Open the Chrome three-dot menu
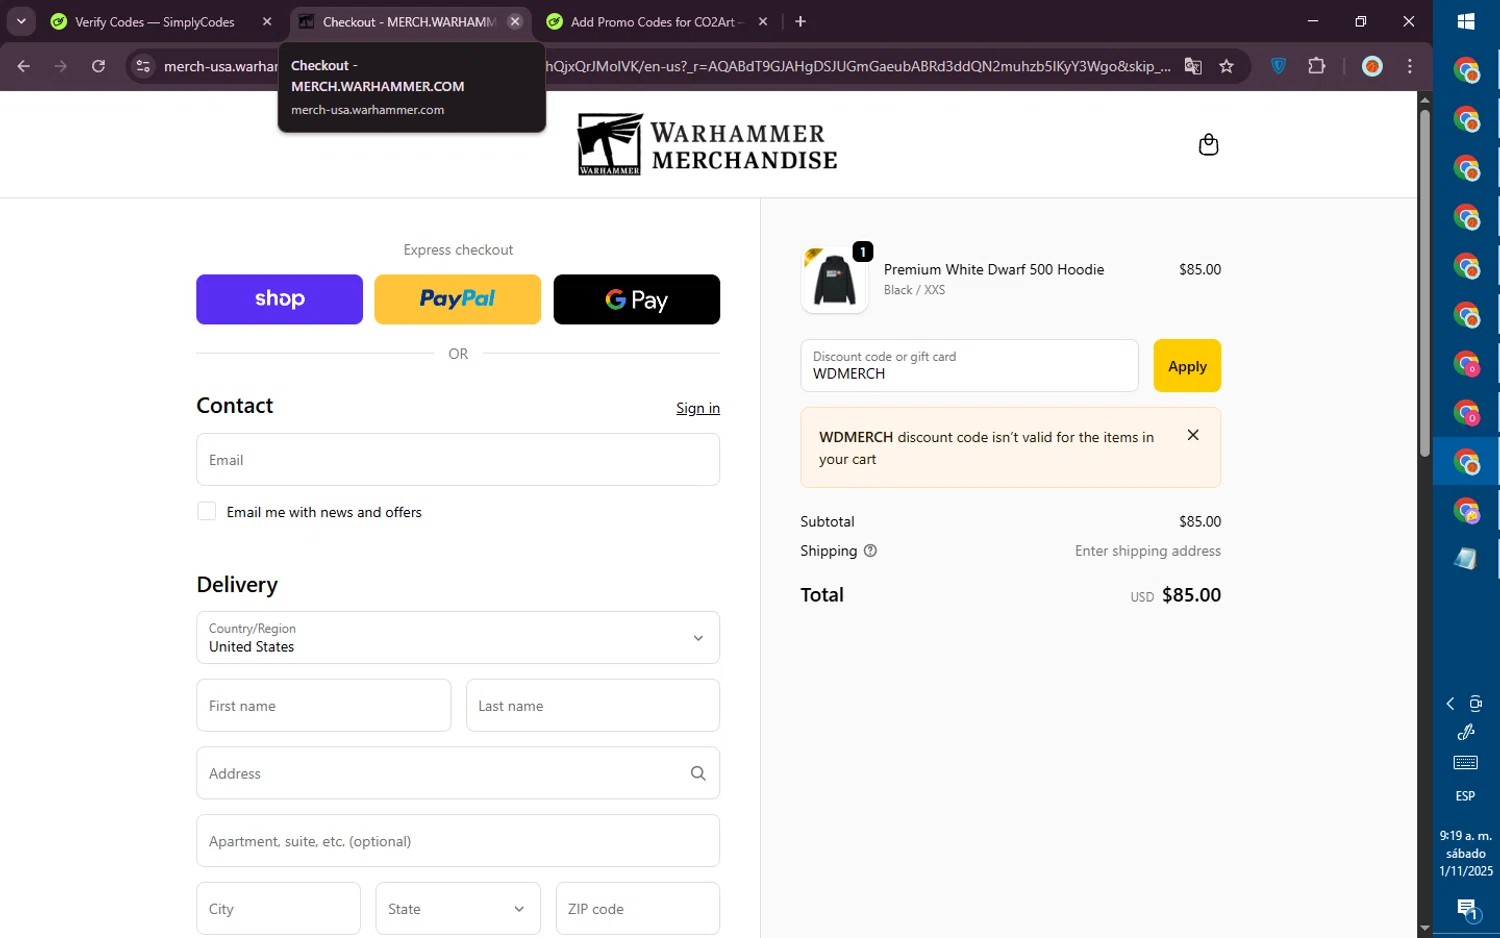This screenshot has height=938, width=1500. tap(1410, 66)
